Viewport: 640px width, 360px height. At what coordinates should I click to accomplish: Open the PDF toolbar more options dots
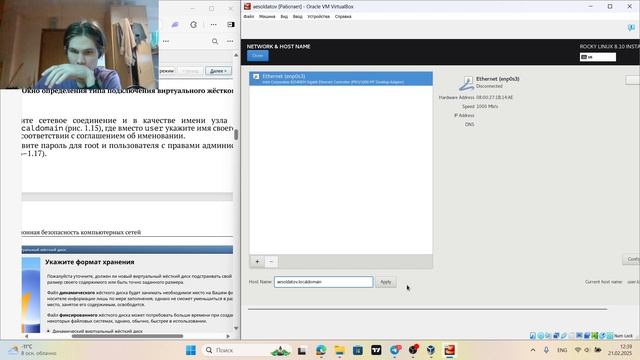click(230, 41)
